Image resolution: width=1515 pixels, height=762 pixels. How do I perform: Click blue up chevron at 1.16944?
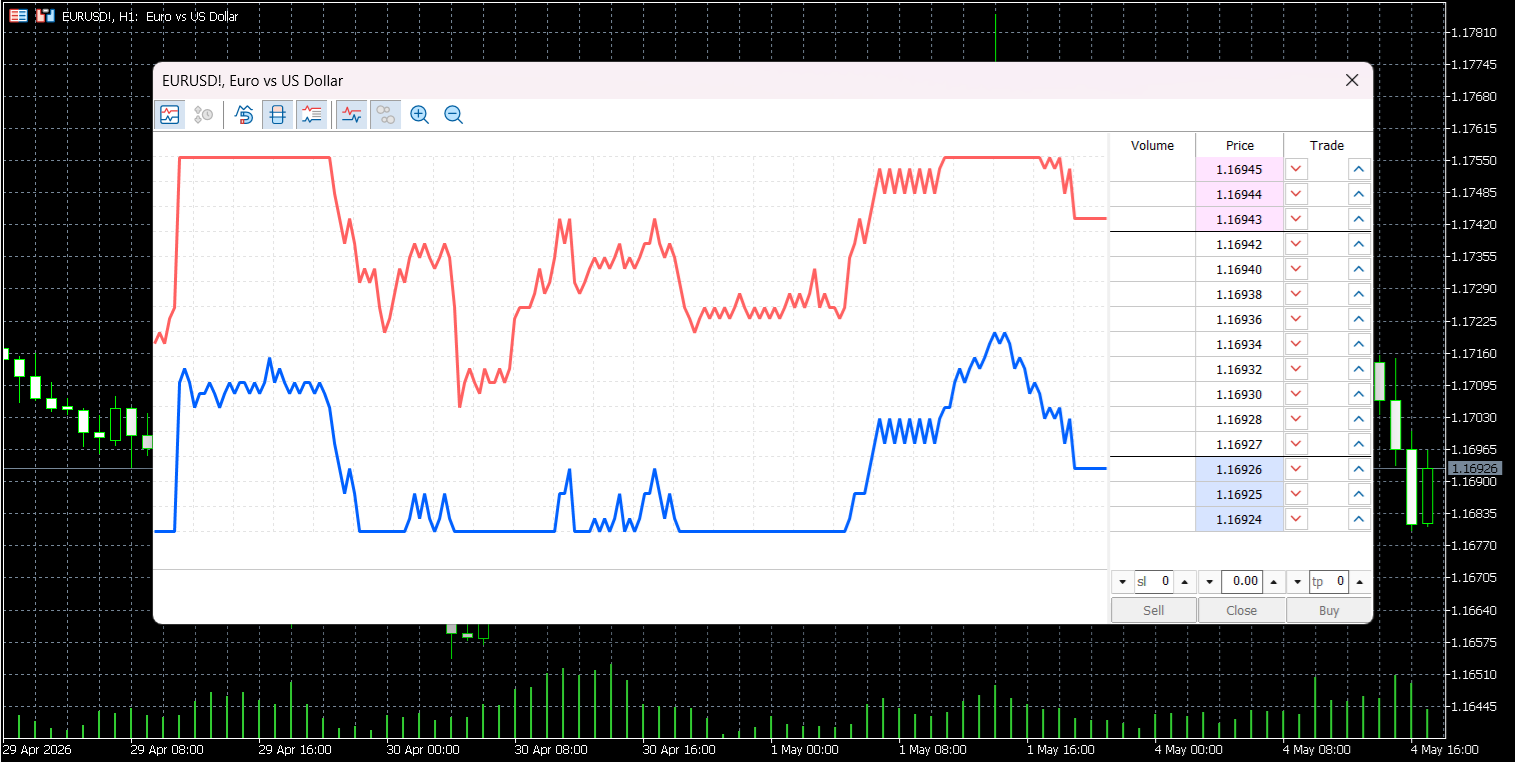[x=1359, y=194]
